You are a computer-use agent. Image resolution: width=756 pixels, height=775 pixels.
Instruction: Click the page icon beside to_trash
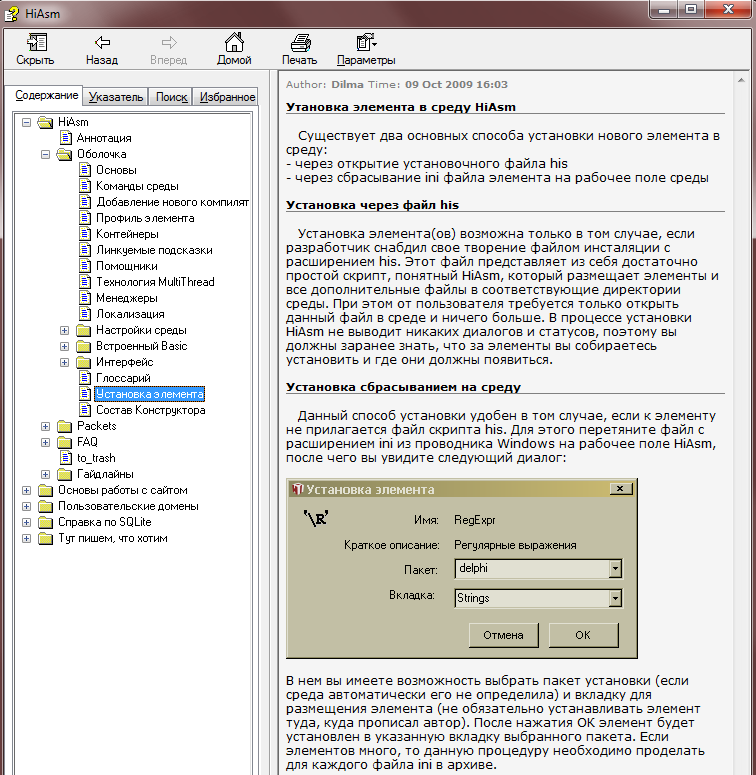66,458
